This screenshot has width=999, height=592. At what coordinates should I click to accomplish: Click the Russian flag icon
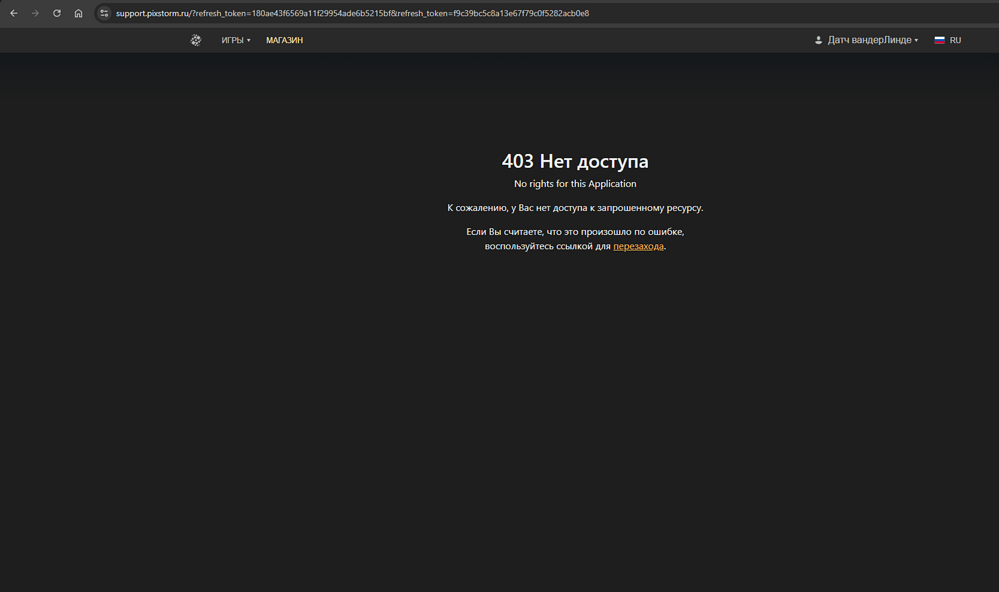point(939,40)
